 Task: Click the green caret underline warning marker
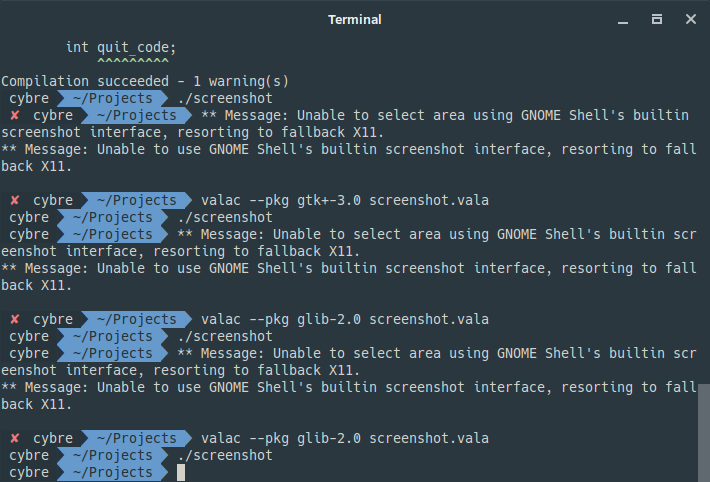[x=133, y=60]
